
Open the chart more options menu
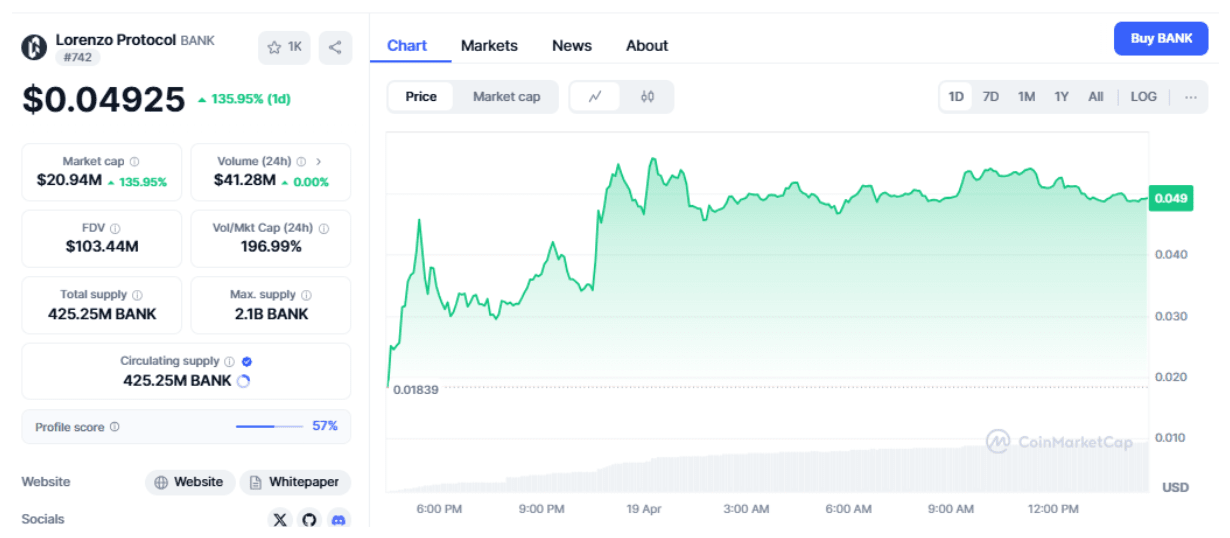click(x=1190, y=97)
